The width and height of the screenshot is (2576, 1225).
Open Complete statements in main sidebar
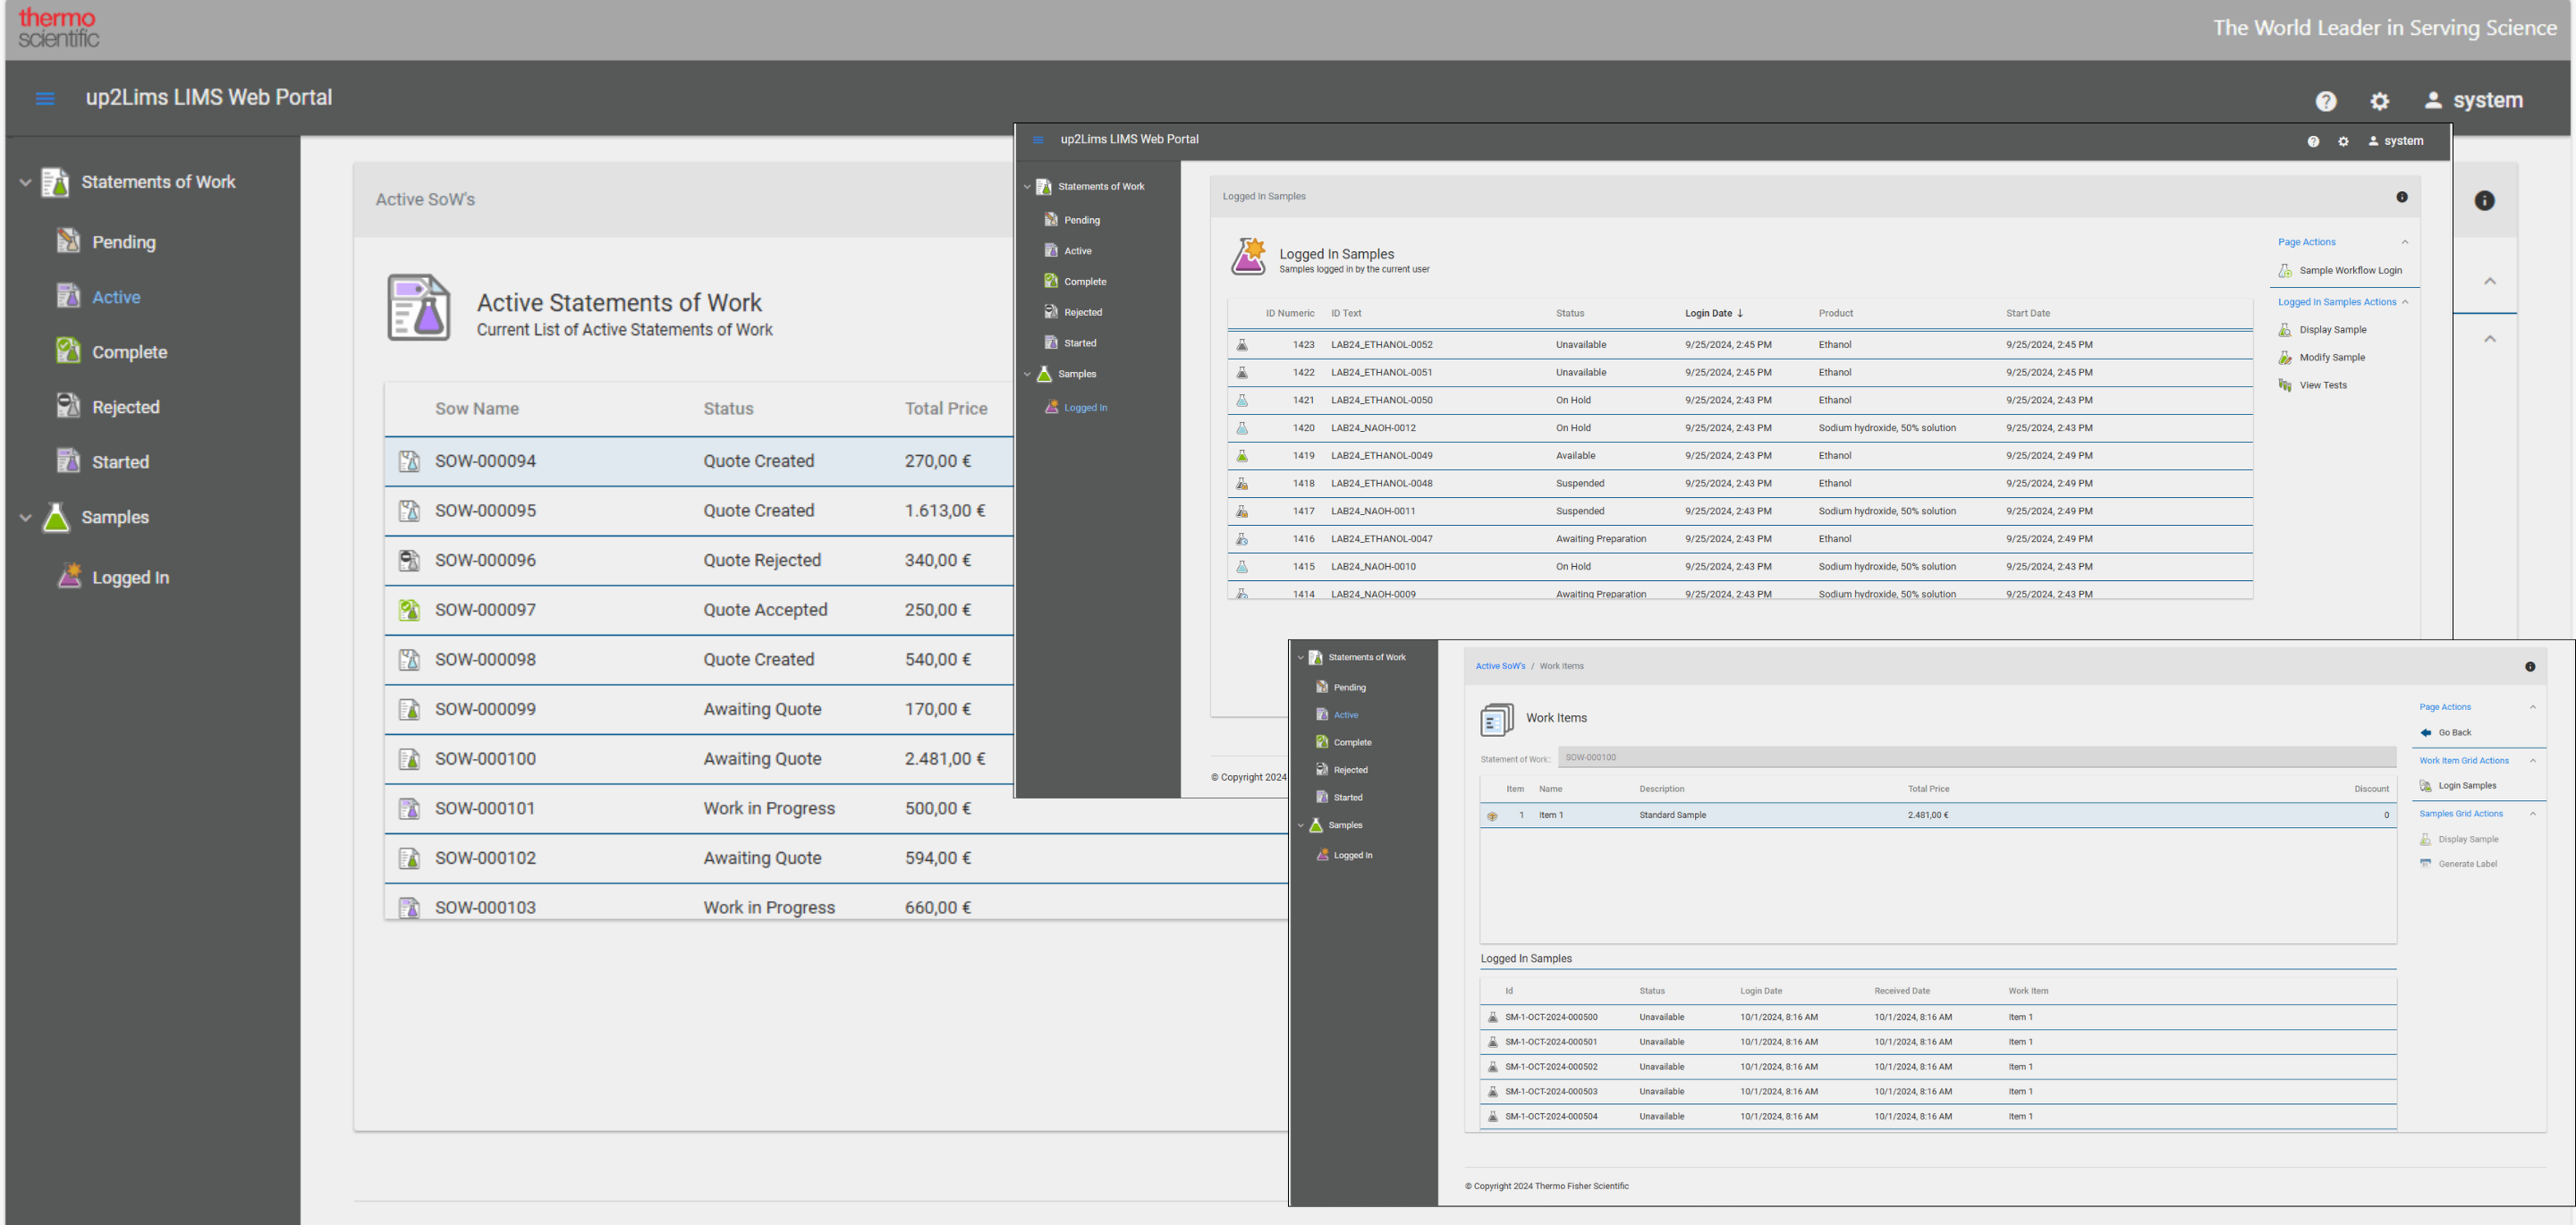point(129,352)
